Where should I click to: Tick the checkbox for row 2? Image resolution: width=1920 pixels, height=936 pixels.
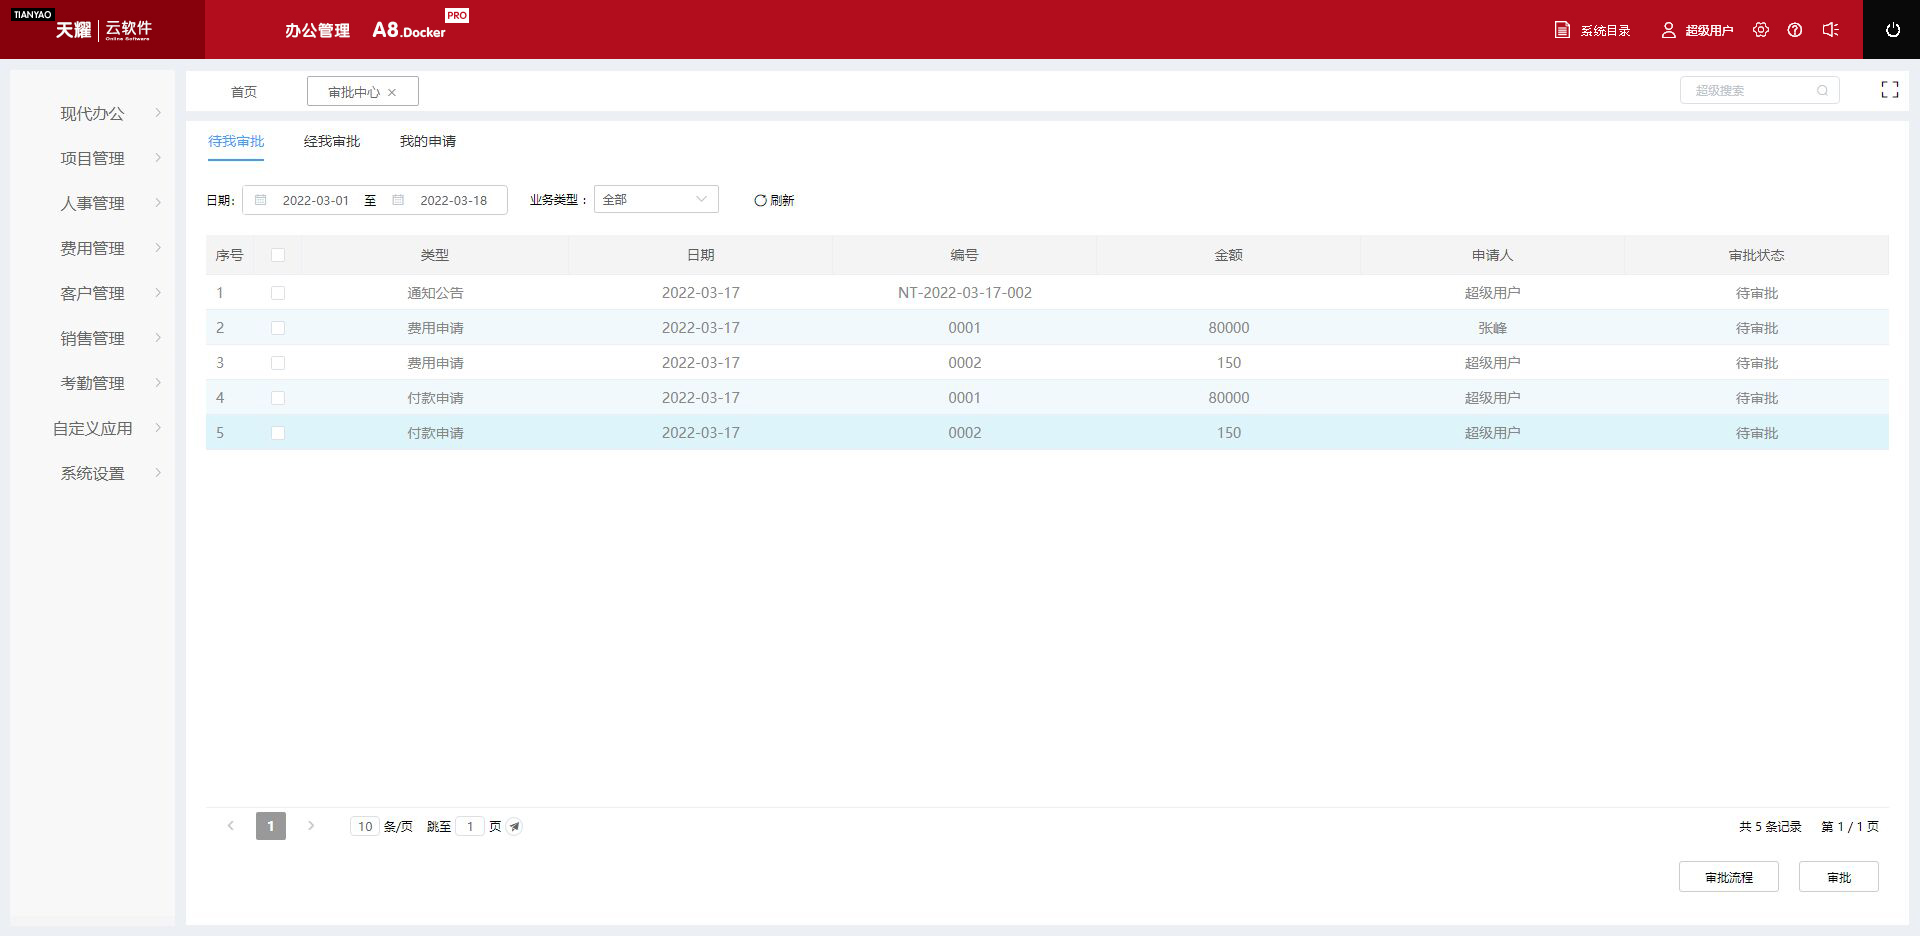click(278, 328)
